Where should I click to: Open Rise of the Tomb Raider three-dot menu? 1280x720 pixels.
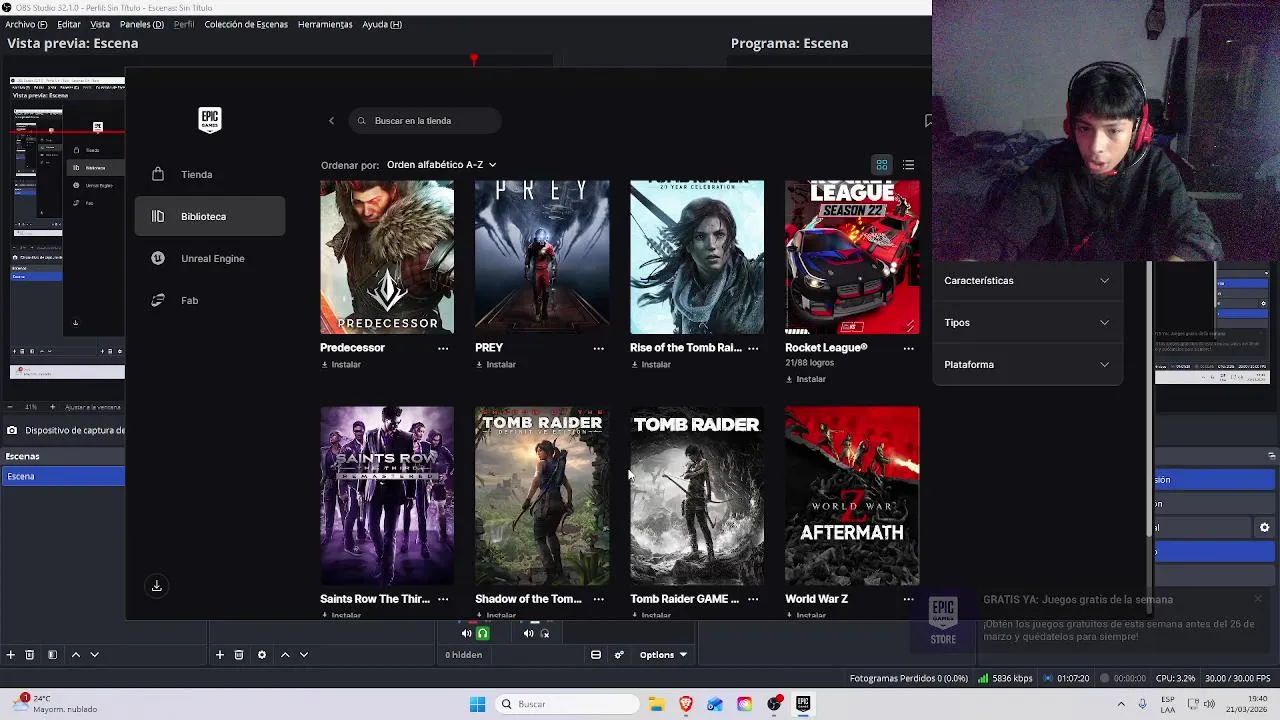click(753, 348)
